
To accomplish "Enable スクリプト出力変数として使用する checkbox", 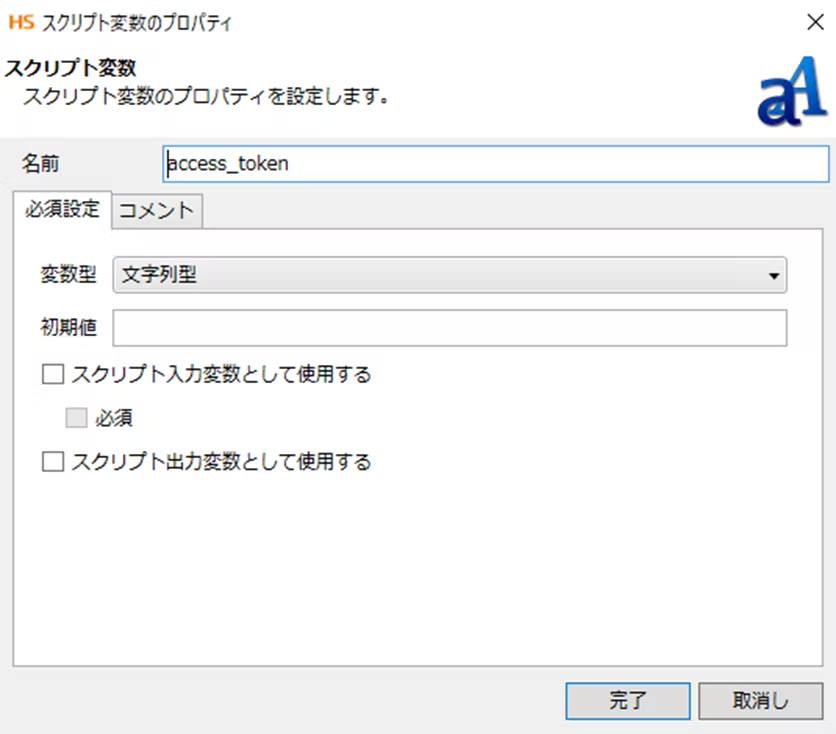I will pyautogui.click(x=53, y=462).
